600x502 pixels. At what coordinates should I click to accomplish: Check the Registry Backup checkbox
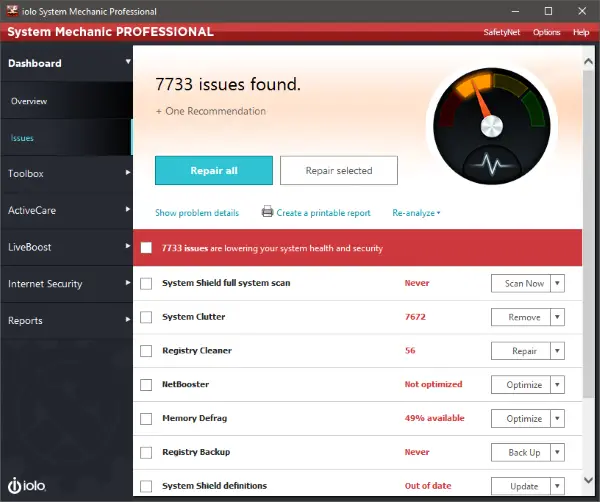[146, 452]
